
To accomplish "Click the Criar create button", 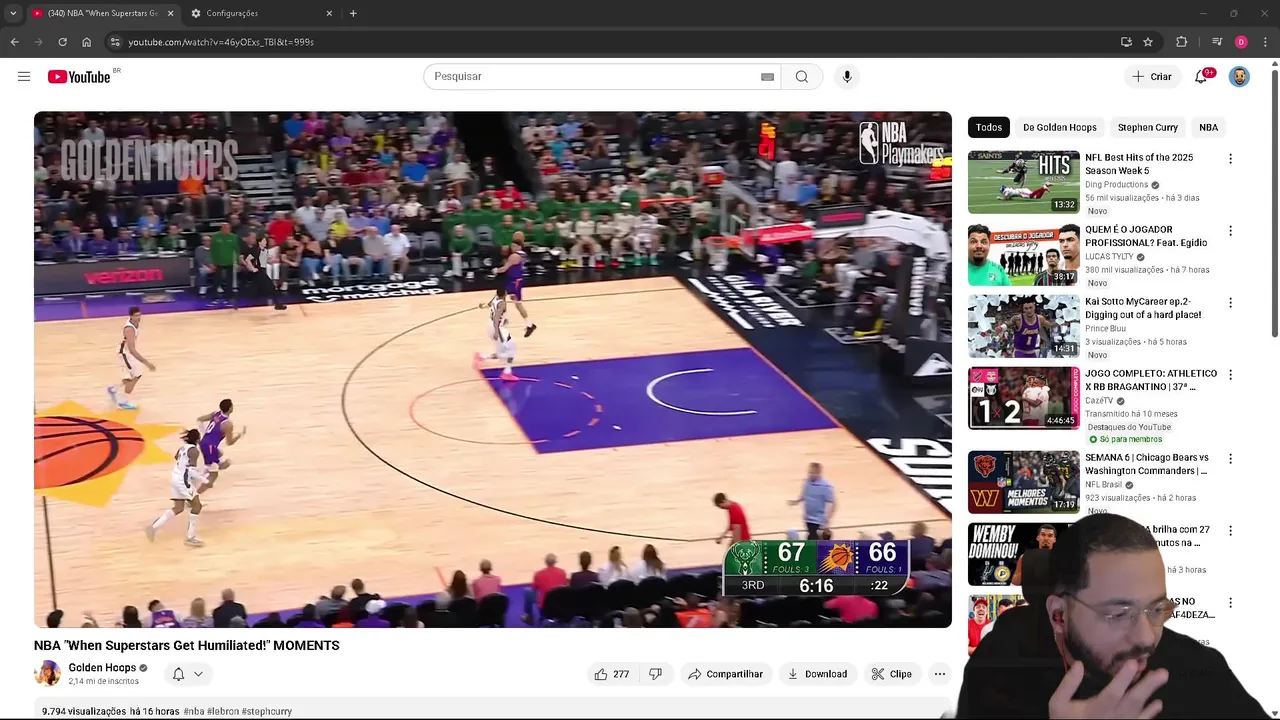I will click(x=1151, y=77).
